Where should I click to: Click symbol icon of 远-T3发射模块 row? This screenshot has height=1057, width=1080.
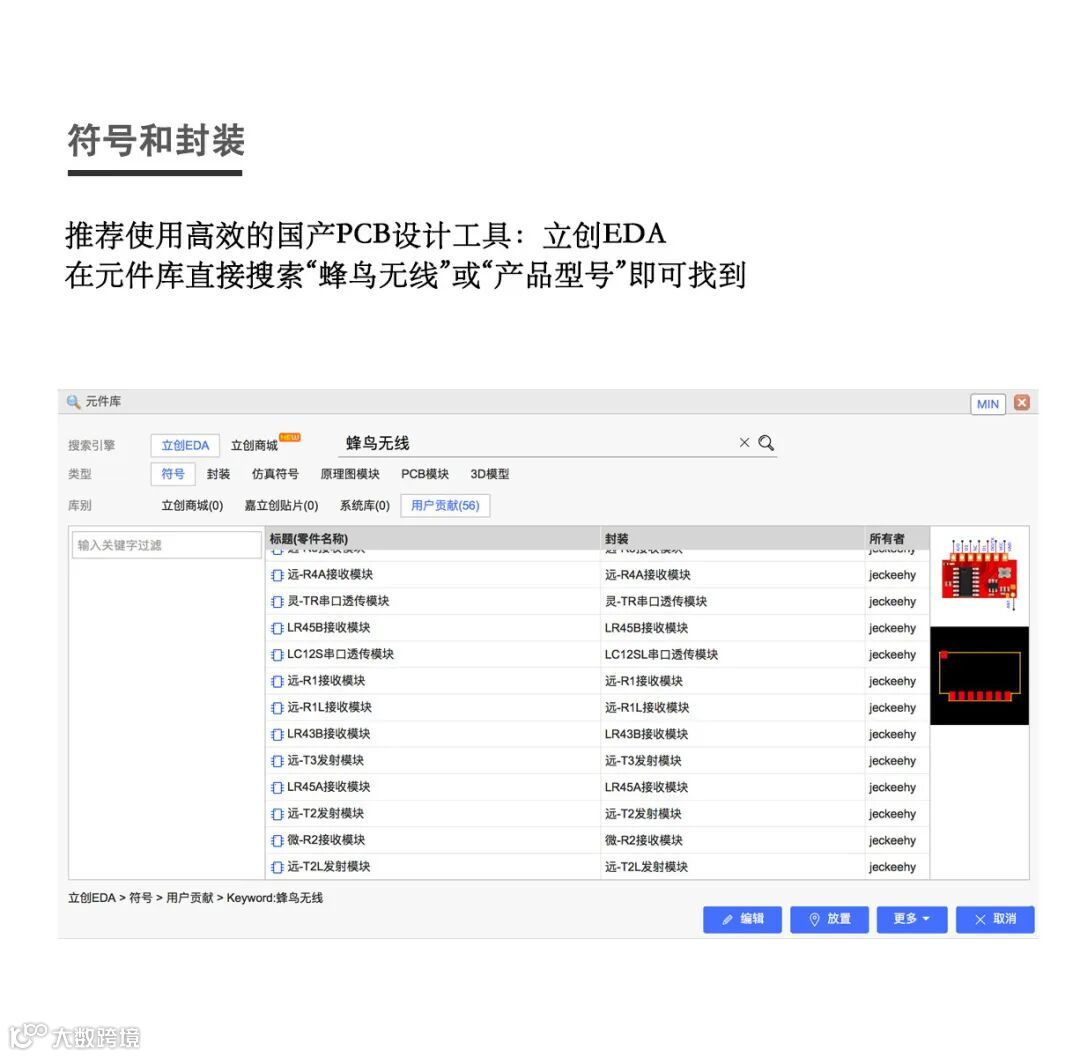pos(277,761)
